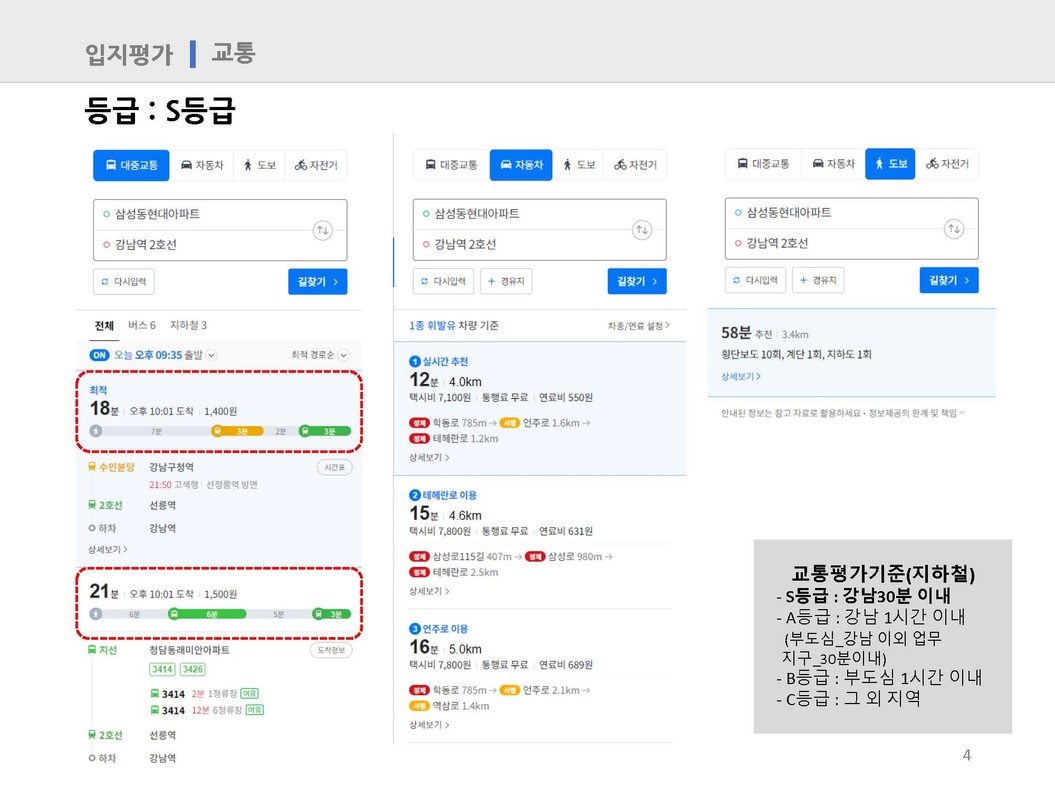Filter routes by the 버스 6 tab
Screen dimensions: 1055x791
pos(142,326)
